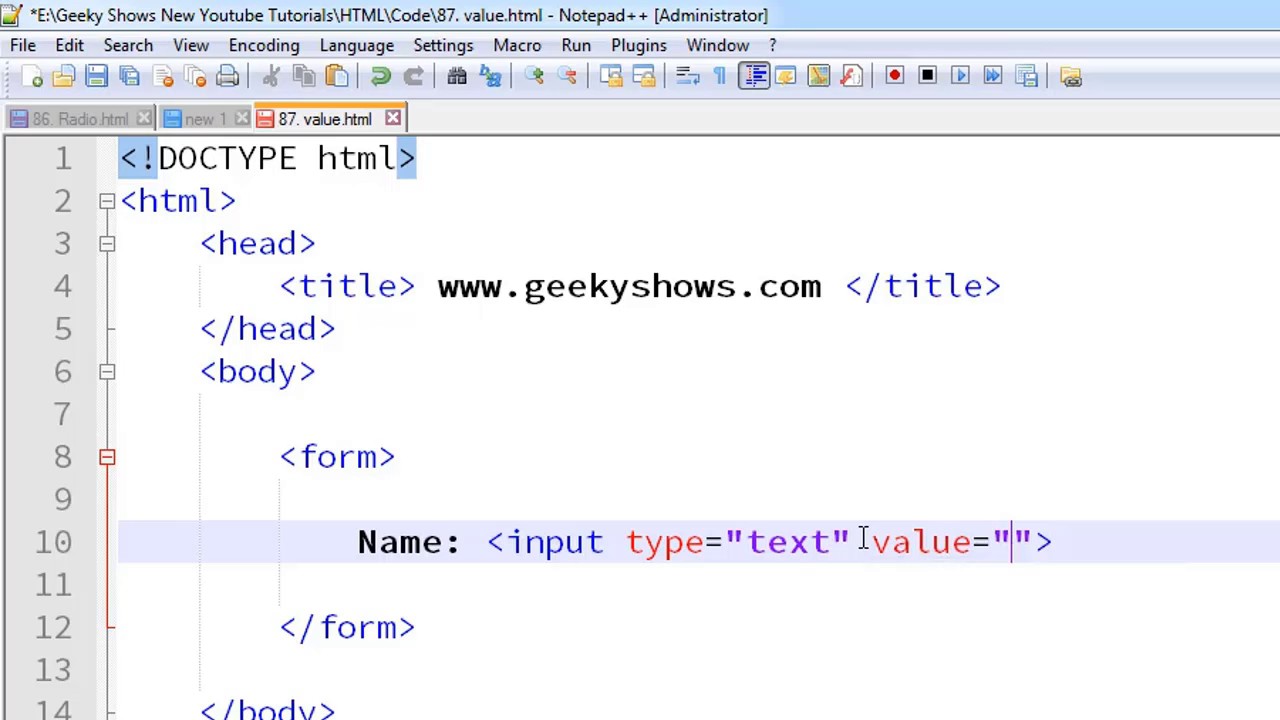Screen dimensions: 1280x720
Task: Start recording a macro with the red dot
Action: pos(894,76)
